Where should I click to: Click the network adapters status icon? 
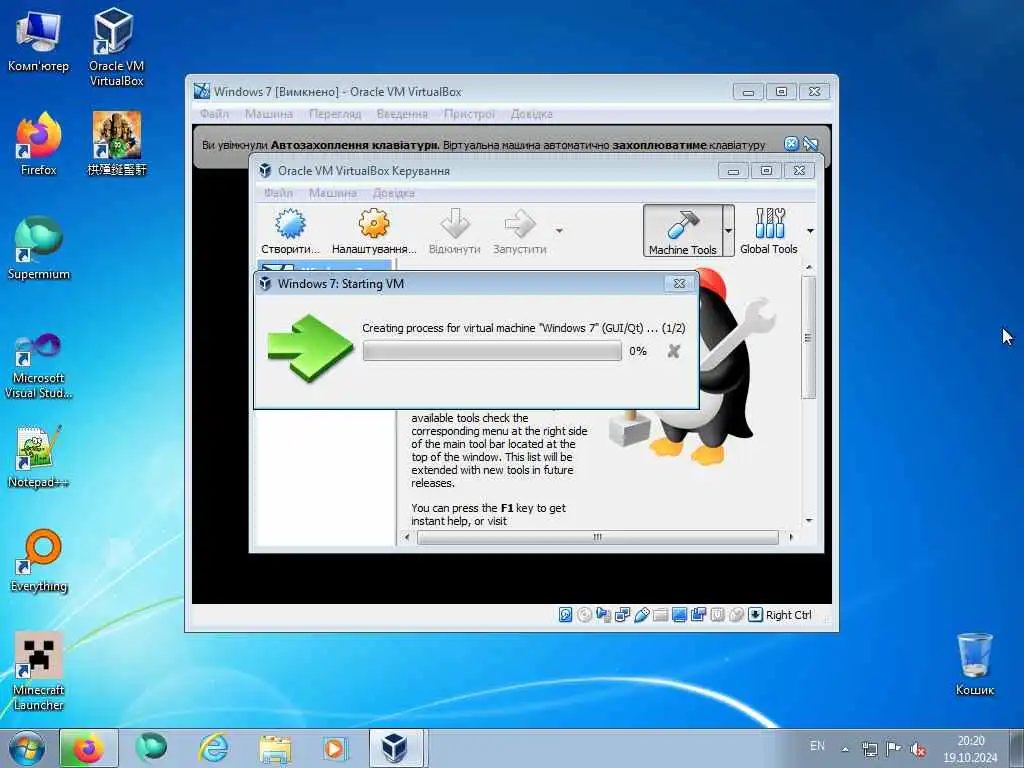(x=622, y=615)
